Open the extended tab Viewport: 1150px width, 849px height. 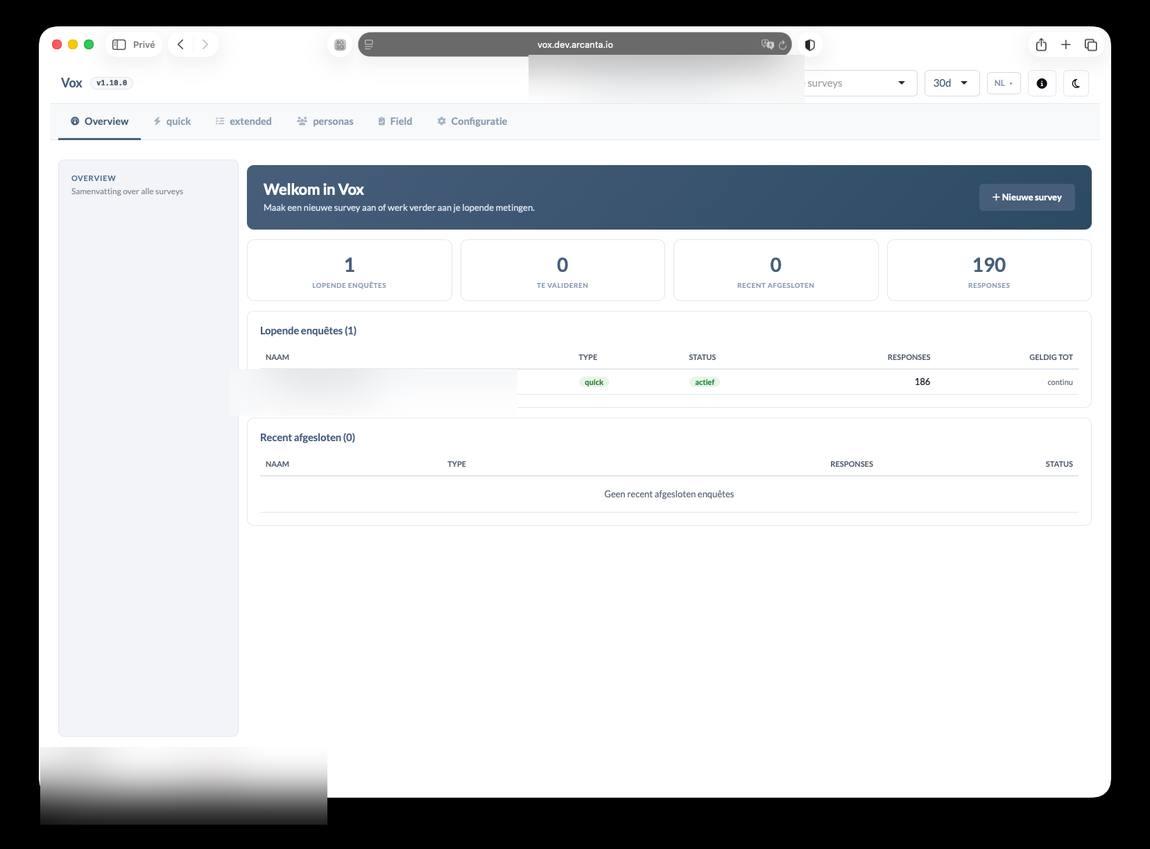243,122
